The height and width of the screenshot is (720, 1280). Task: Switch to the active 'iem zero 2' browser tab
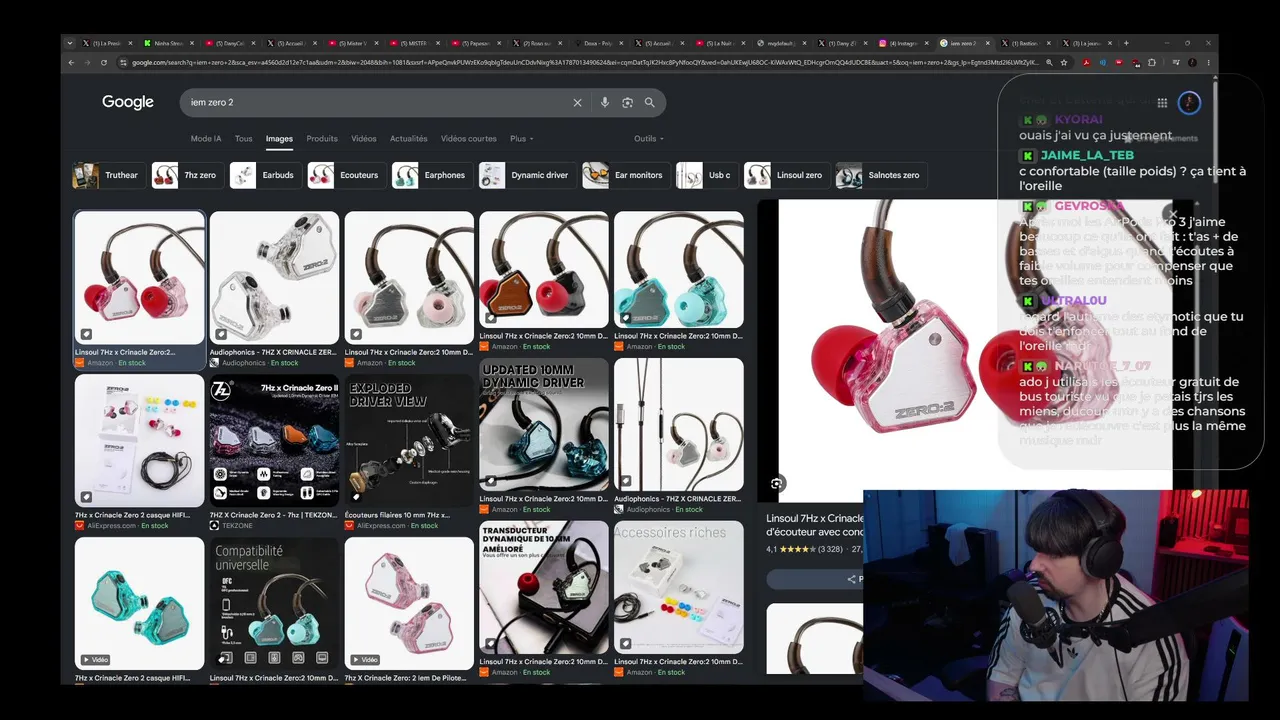tap(966, 43)
